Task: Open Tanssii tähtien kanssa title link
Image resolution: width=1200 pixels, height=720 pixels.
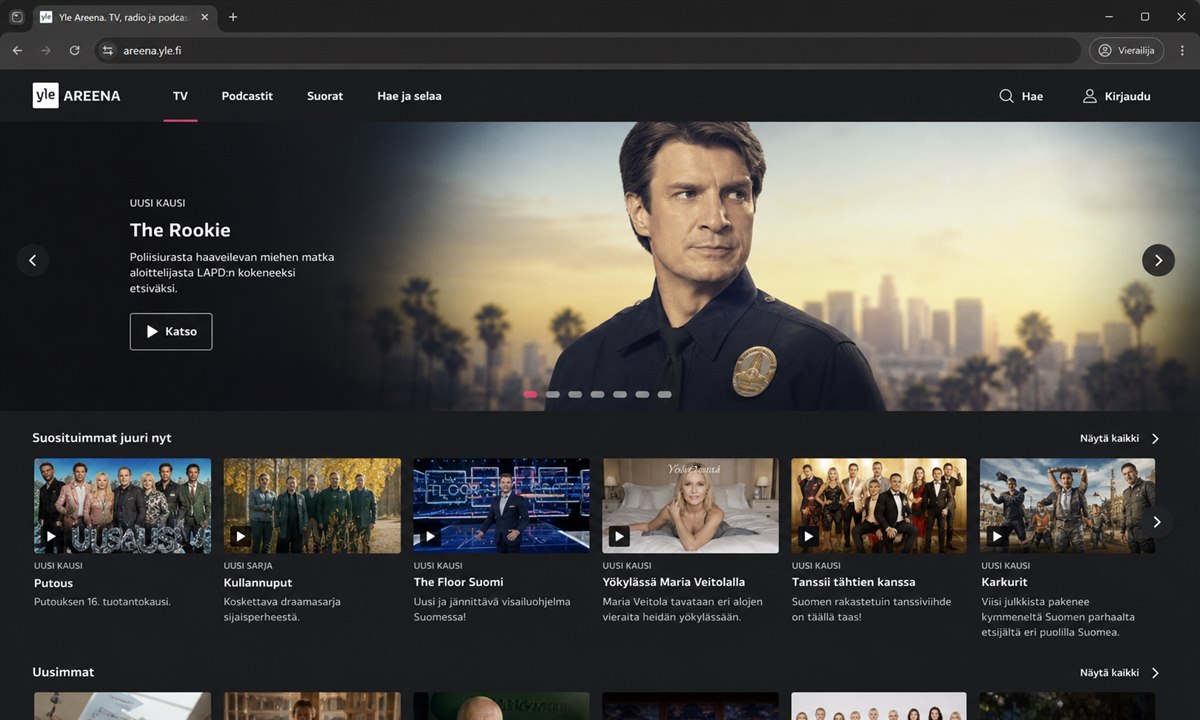Action: point(854,582)
